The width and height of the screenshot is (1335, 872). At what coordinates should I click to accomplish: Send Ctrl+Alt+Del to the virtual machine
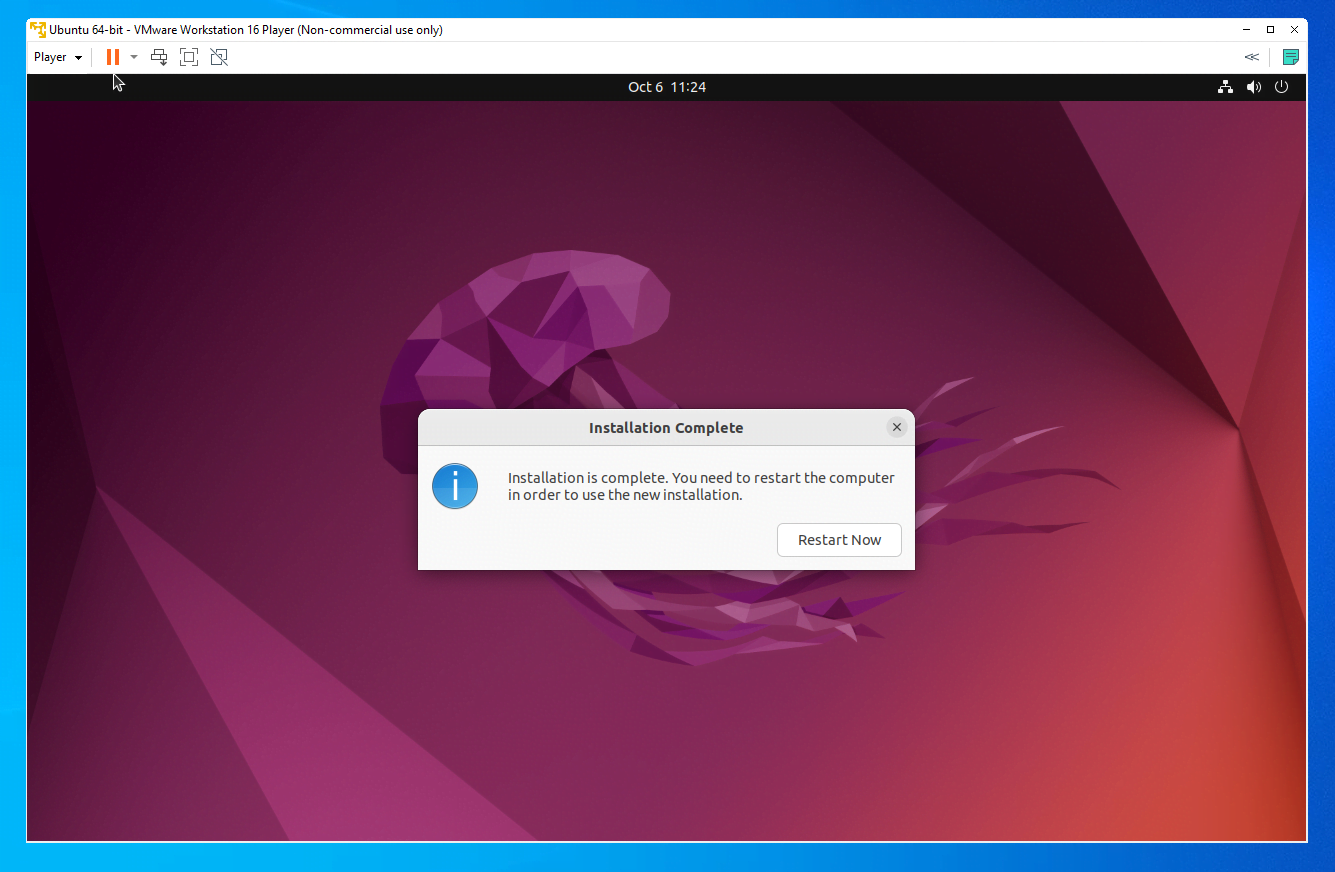pos(159,57)
